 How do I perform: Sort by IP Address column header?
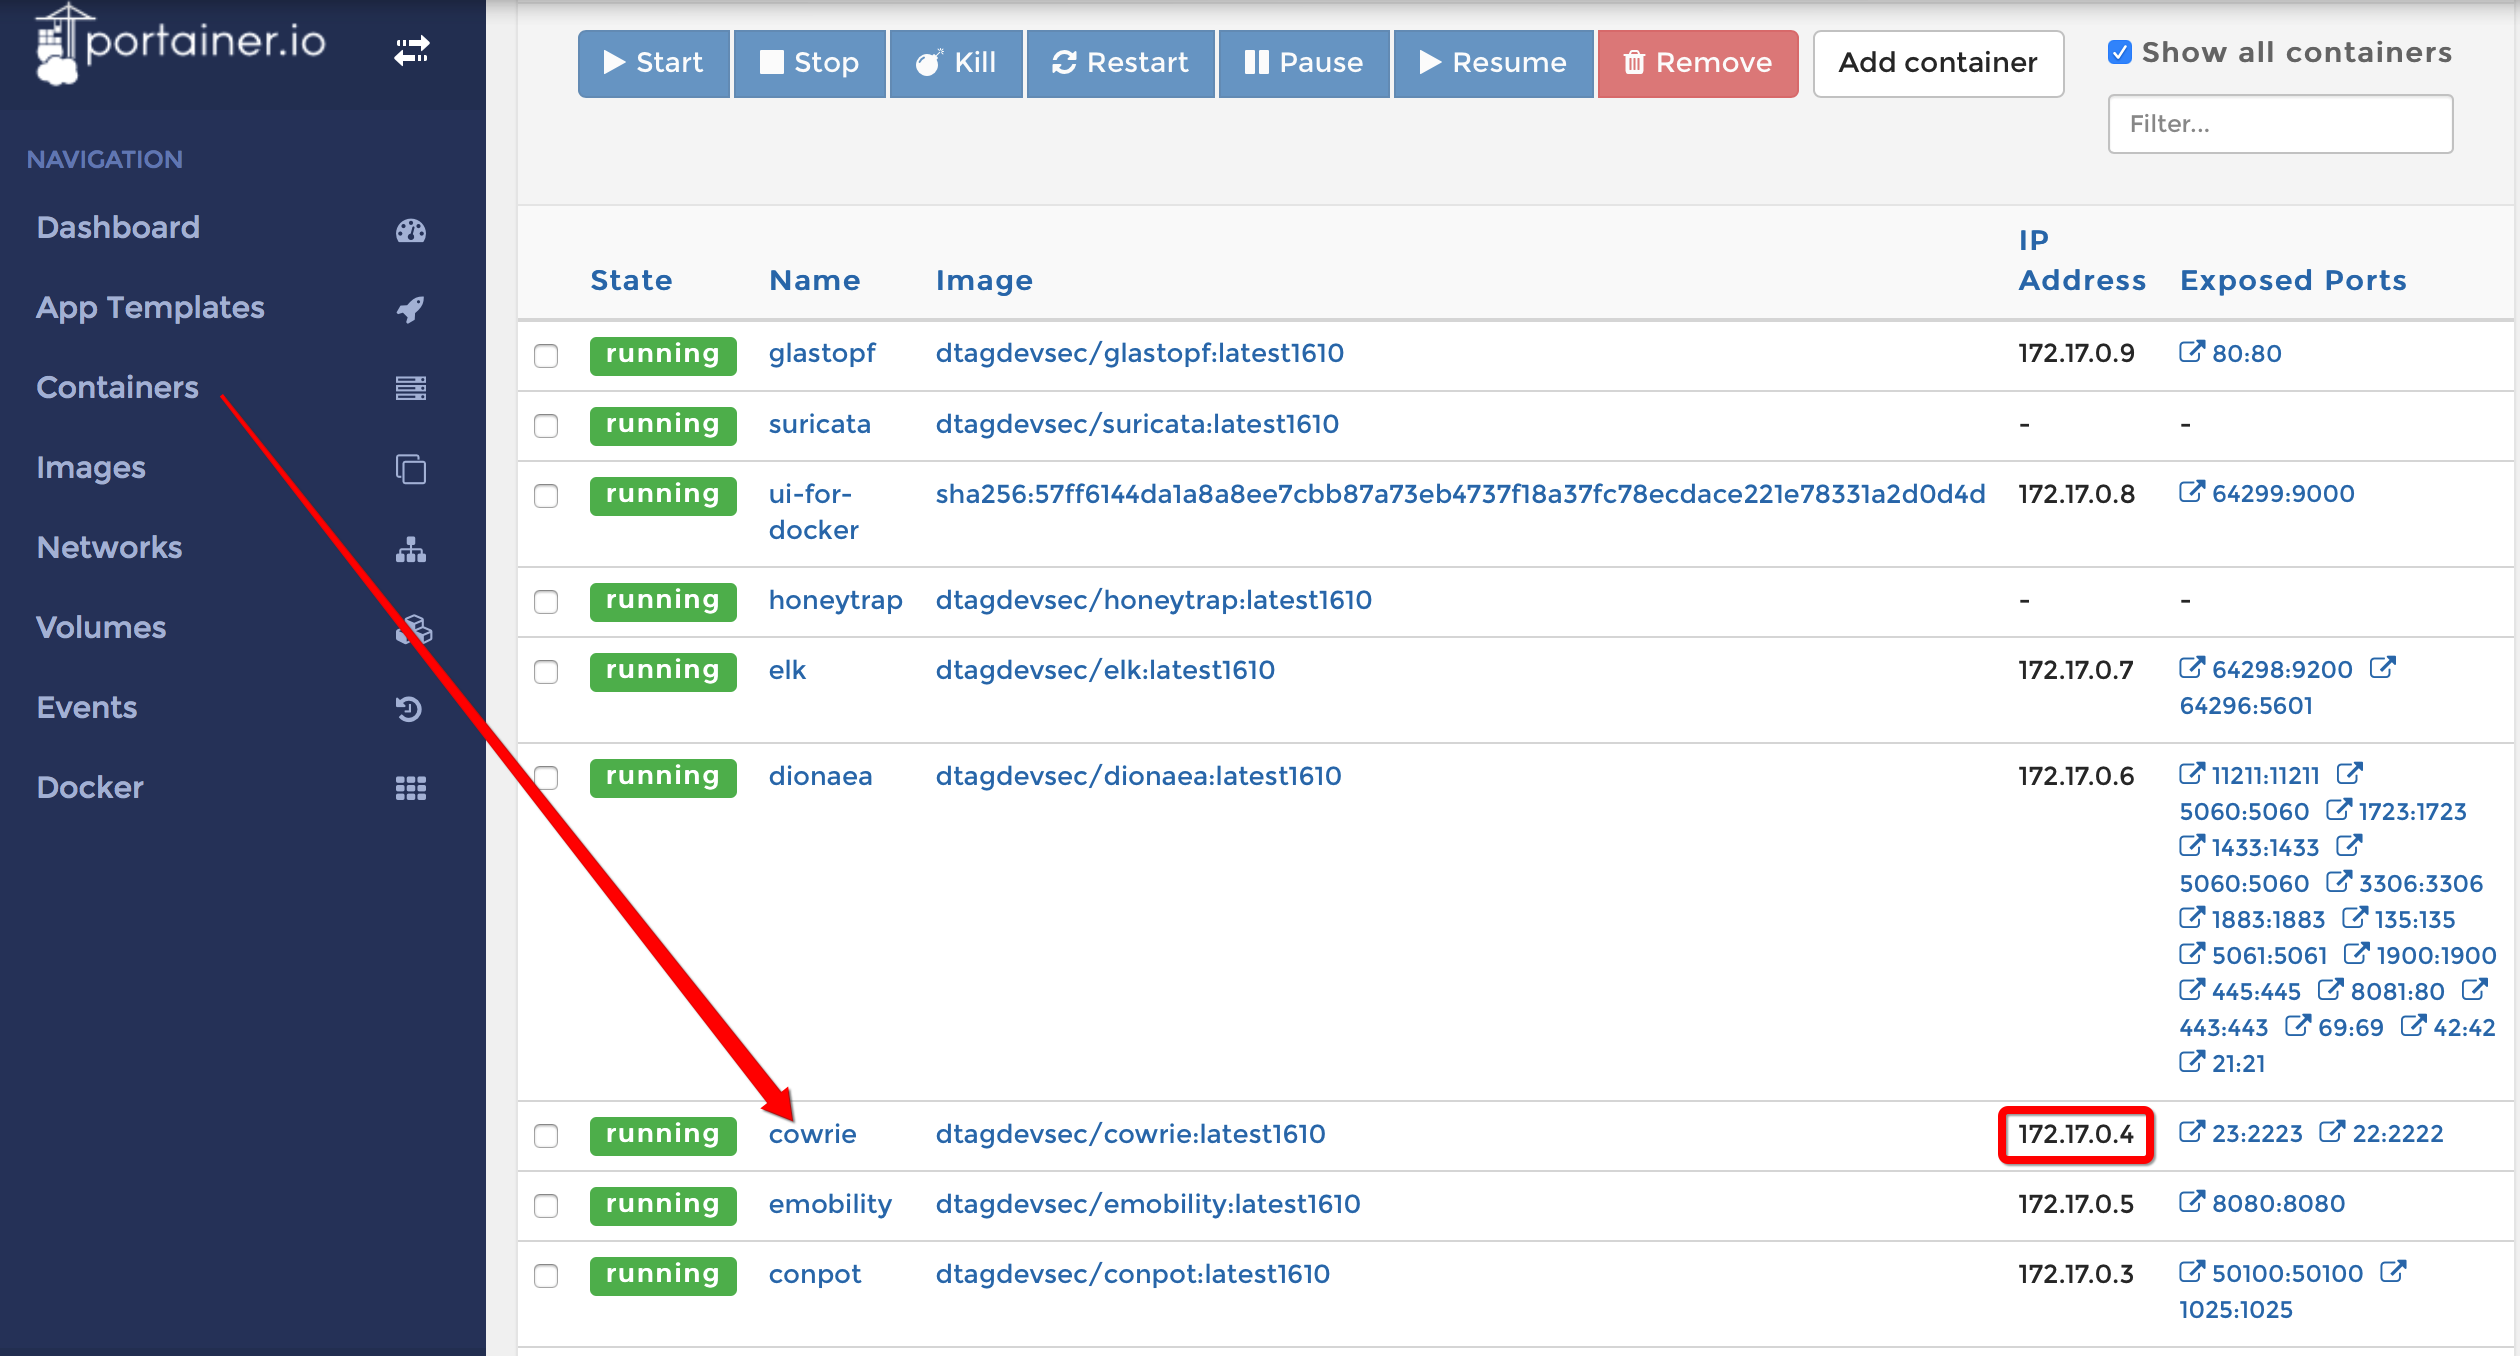tap(2082, 260)
